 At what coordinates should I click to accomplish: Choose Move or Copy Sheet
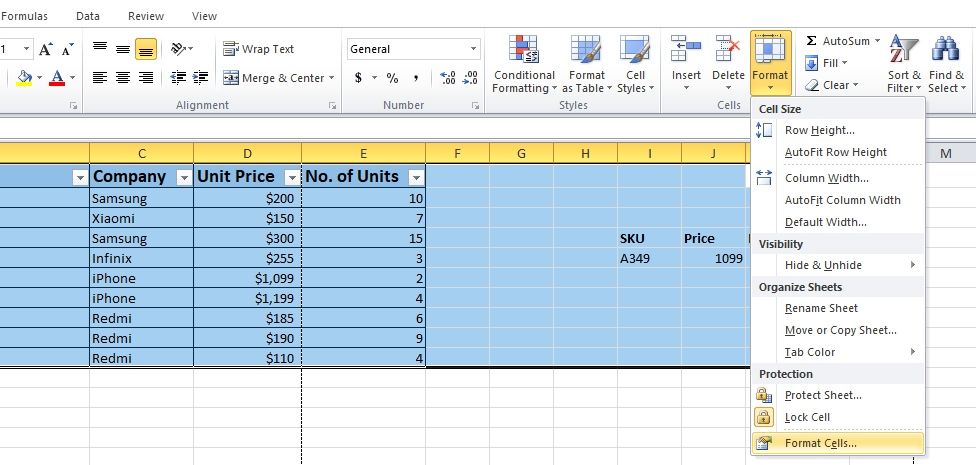838,330
